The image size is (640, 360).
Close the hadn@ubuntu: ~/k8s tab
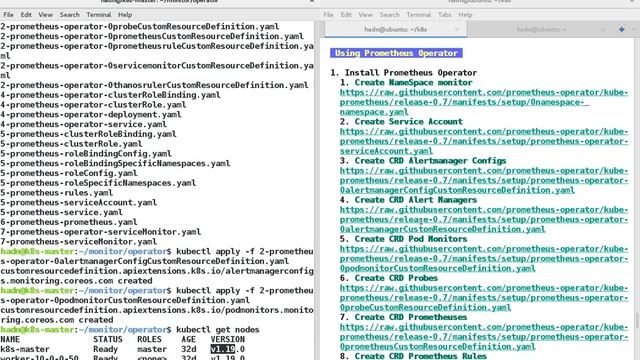pyautogui.click(x=457, y=29)
